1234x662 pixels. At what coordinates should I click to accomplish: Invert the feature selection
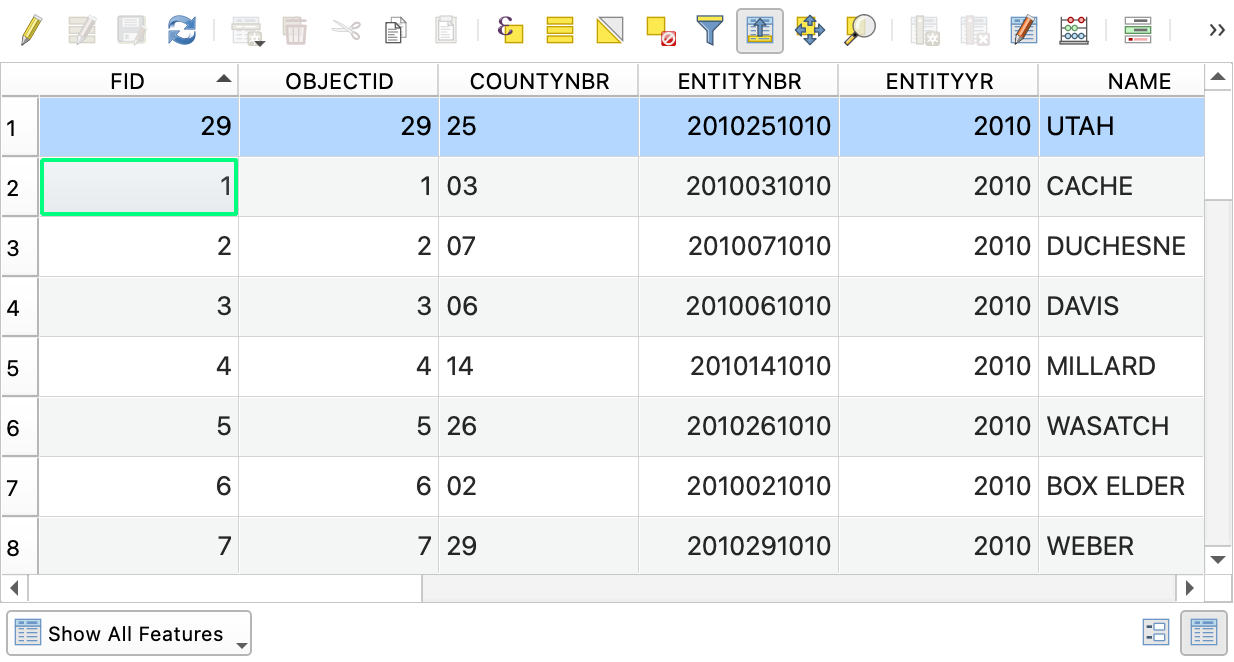tap(610, 30)
